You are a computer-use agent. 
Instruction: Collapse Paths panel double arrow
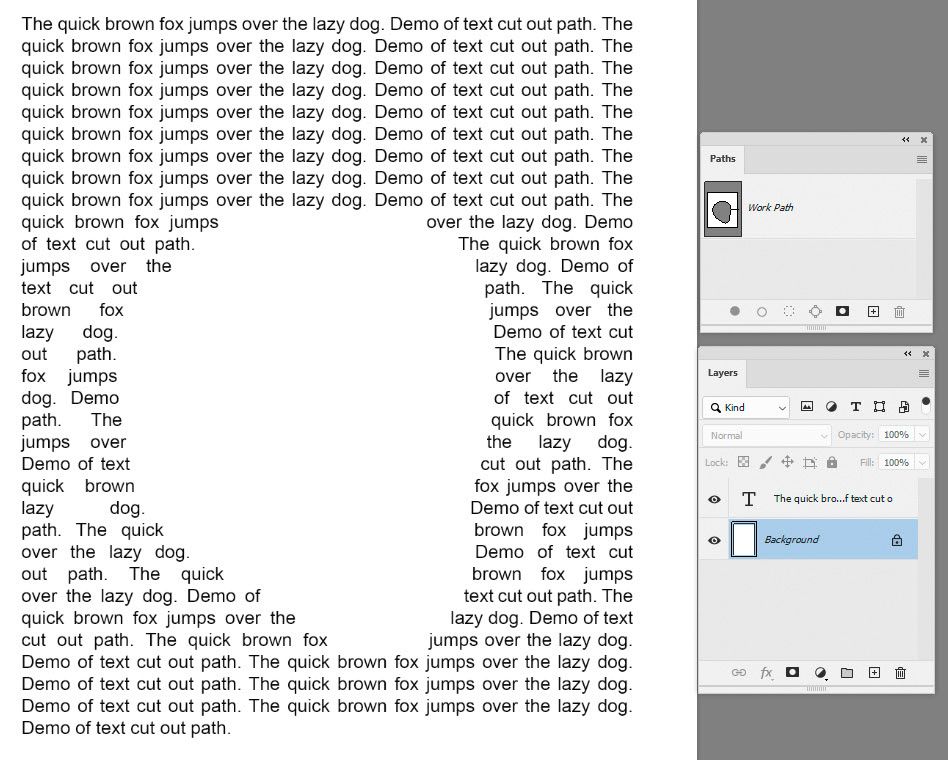(906, 140)
